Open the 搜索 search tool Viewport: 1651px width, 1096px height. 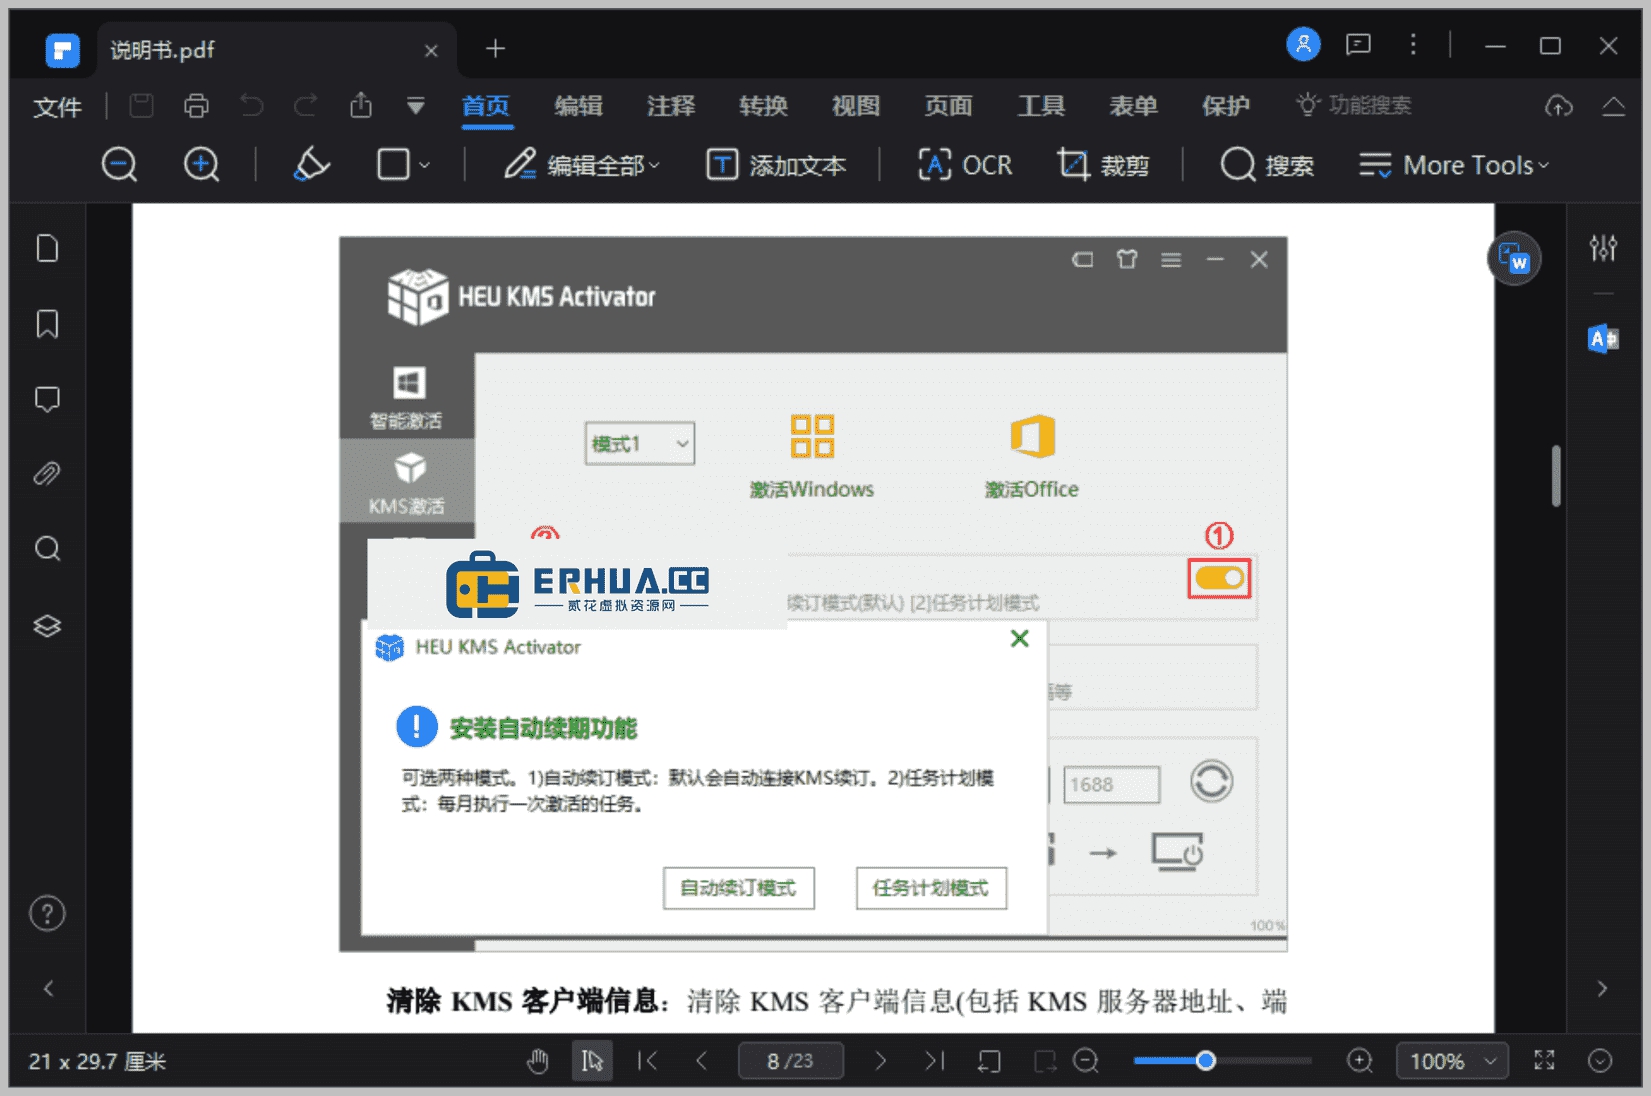pyautogui.click(x=1266, y=165)
